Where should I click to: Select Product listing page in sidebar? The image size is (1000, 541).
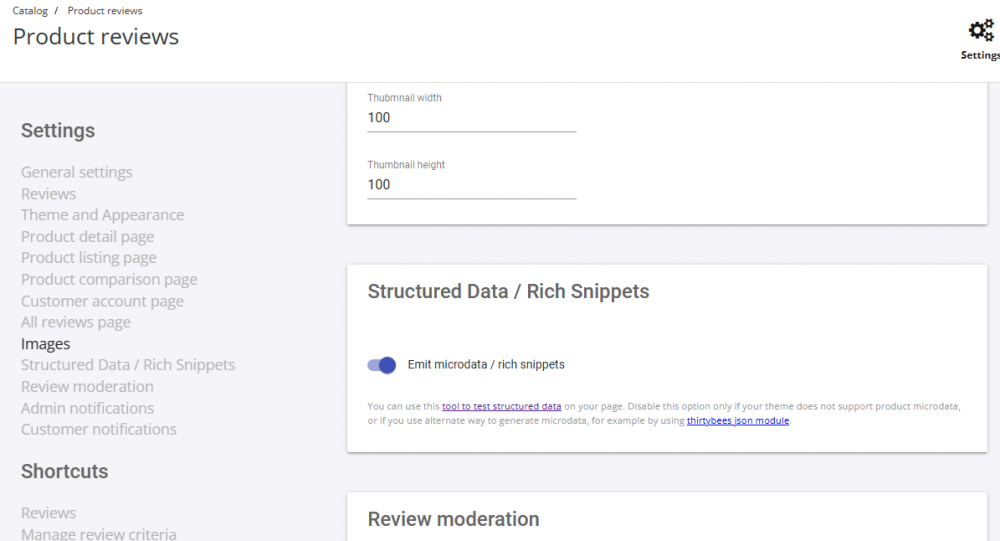88,258
